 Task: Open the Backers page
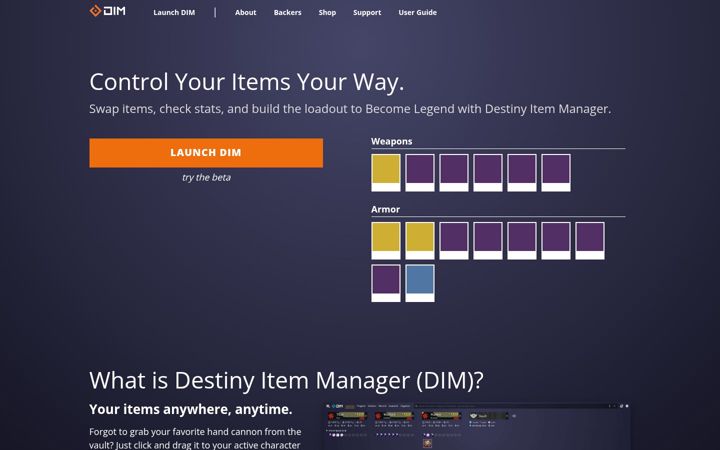[287, 12]
